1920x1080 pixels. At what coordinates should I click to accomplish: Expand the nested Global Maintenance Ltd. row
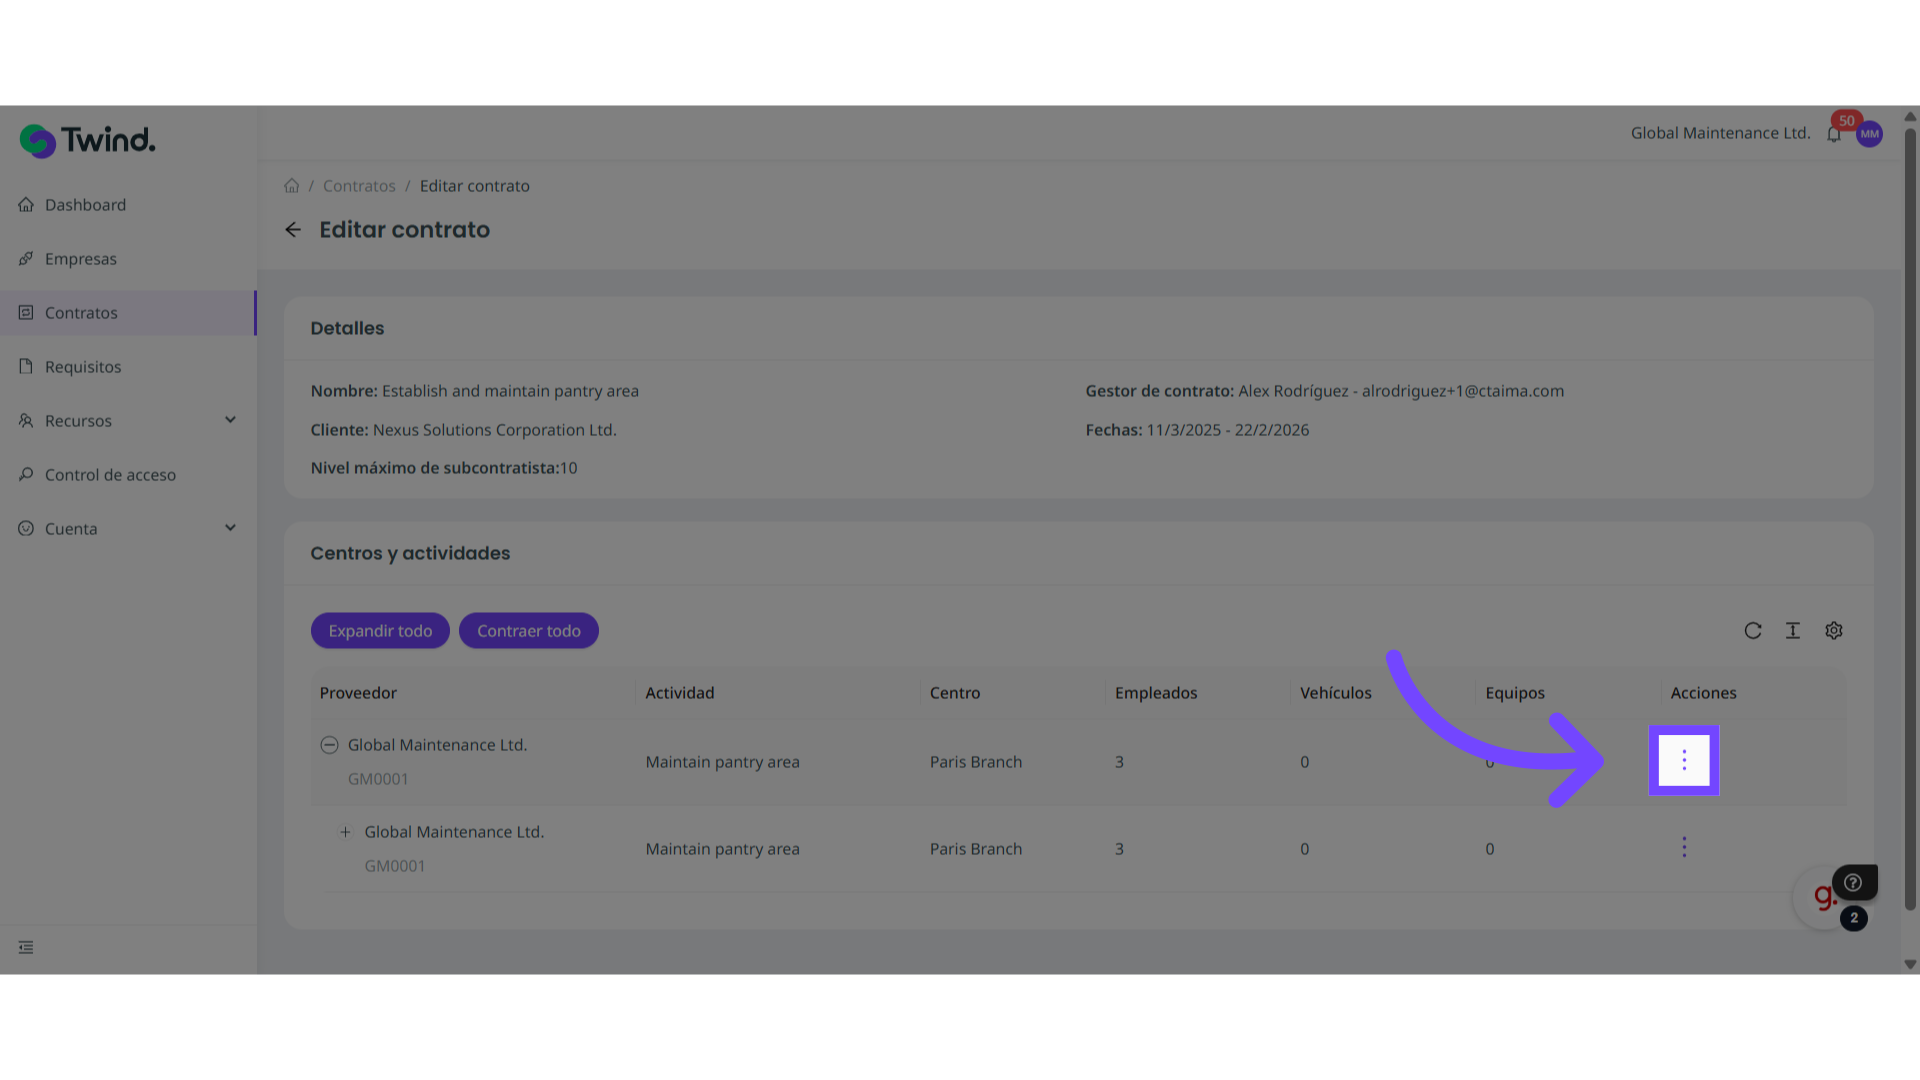tap(345, 832)
